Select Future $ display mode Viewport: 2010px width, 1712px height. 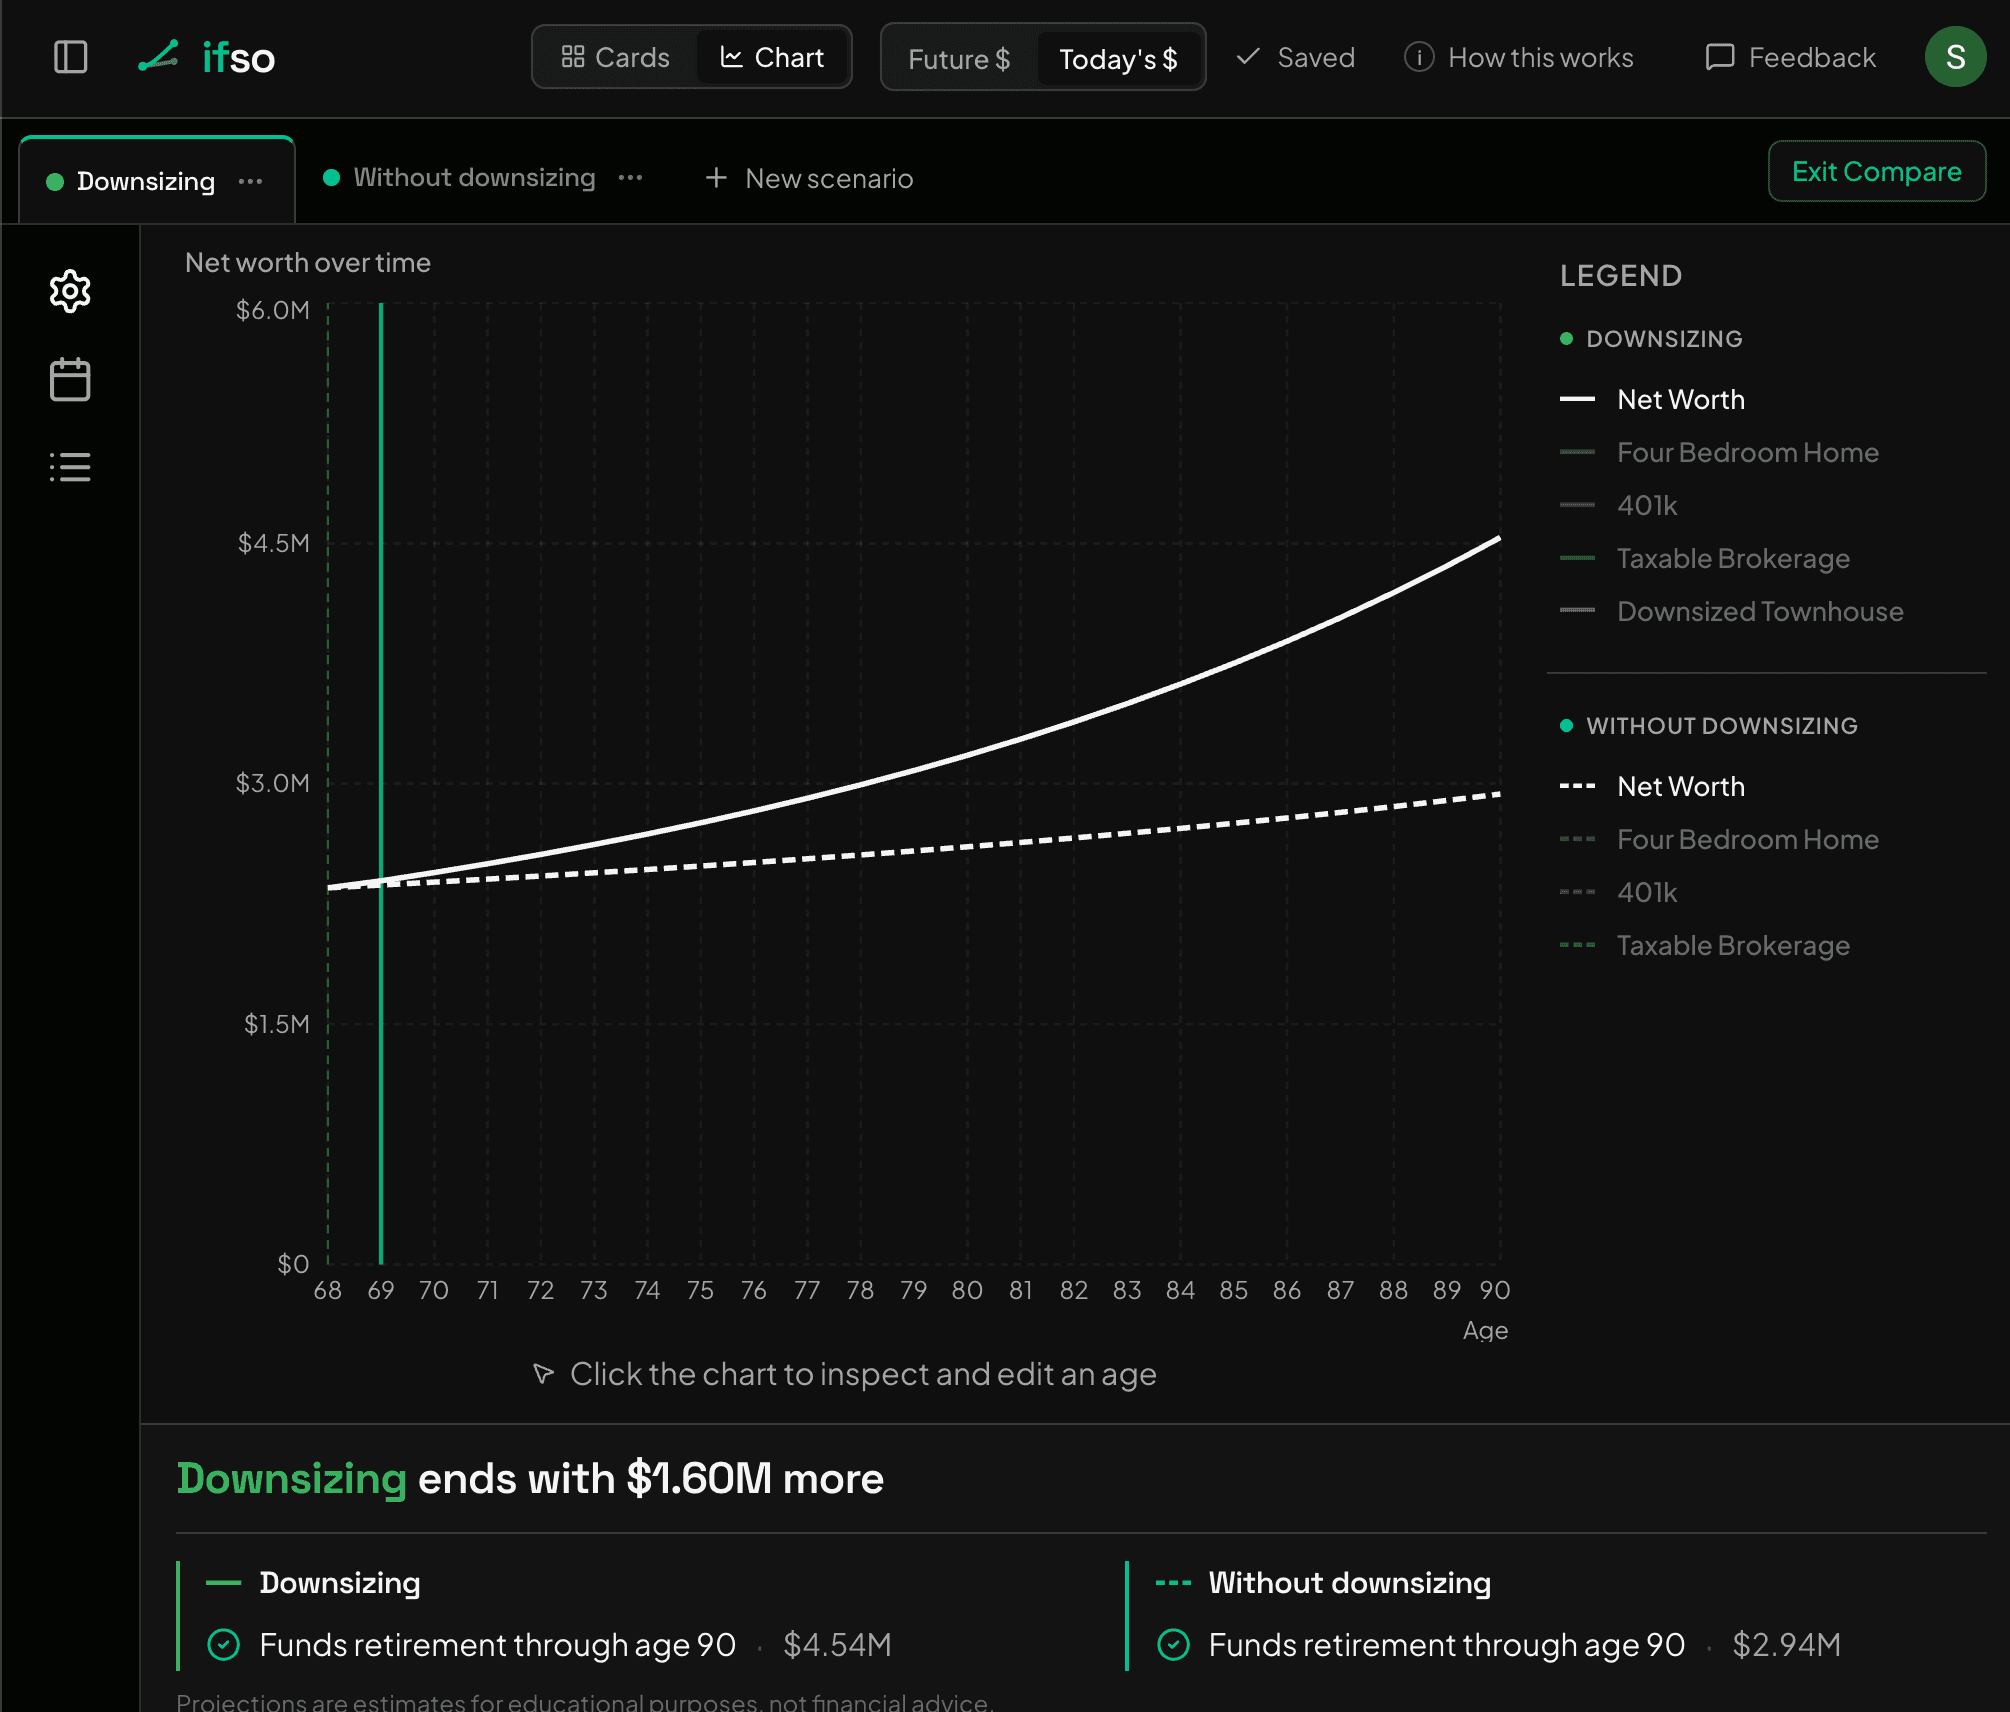click(x=959, y=59)
